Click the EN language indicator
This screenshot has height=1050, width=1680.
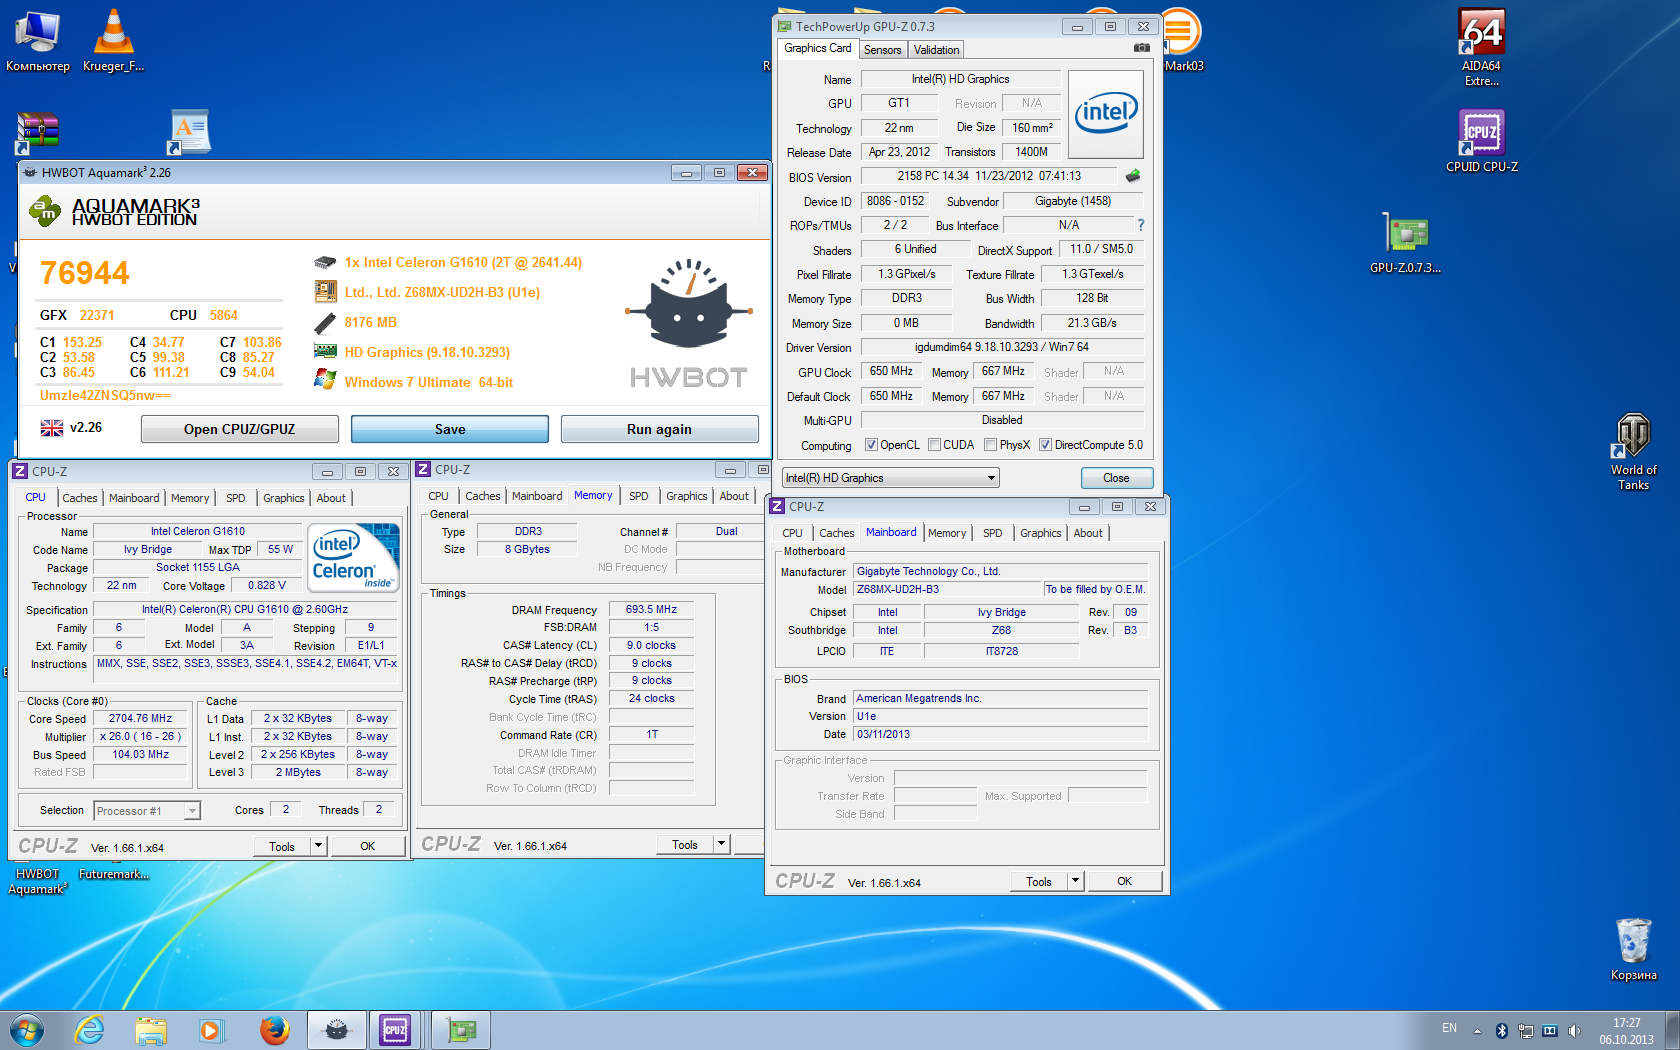(x=1450, y=1028)
